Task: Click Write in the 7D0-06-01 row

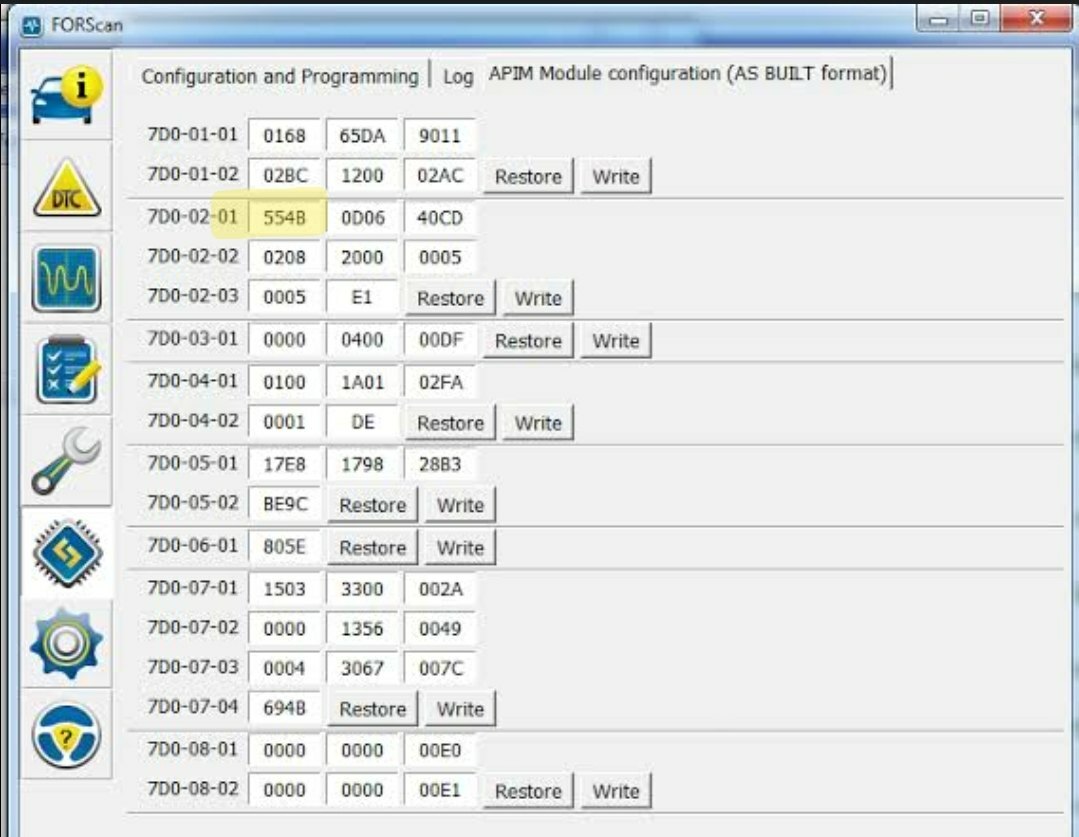Action: pyautogui.click(x=460, y=547)
